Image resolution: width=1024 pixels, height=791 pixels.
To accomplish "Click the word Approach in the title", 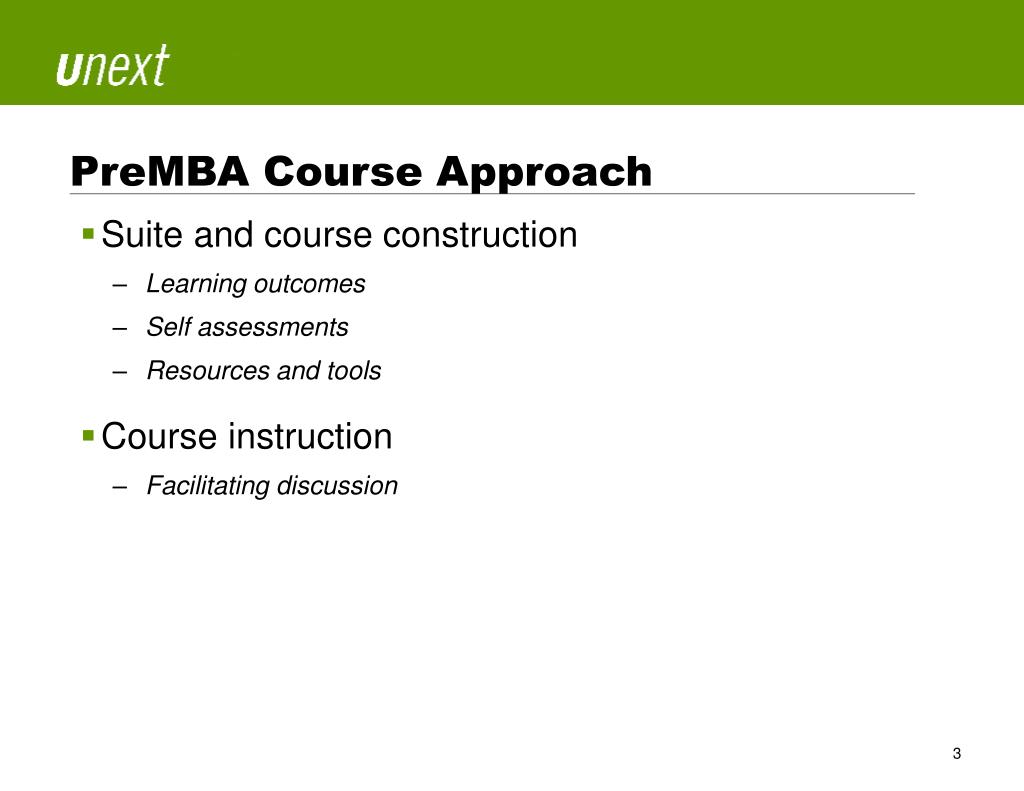I will point(544,172).
